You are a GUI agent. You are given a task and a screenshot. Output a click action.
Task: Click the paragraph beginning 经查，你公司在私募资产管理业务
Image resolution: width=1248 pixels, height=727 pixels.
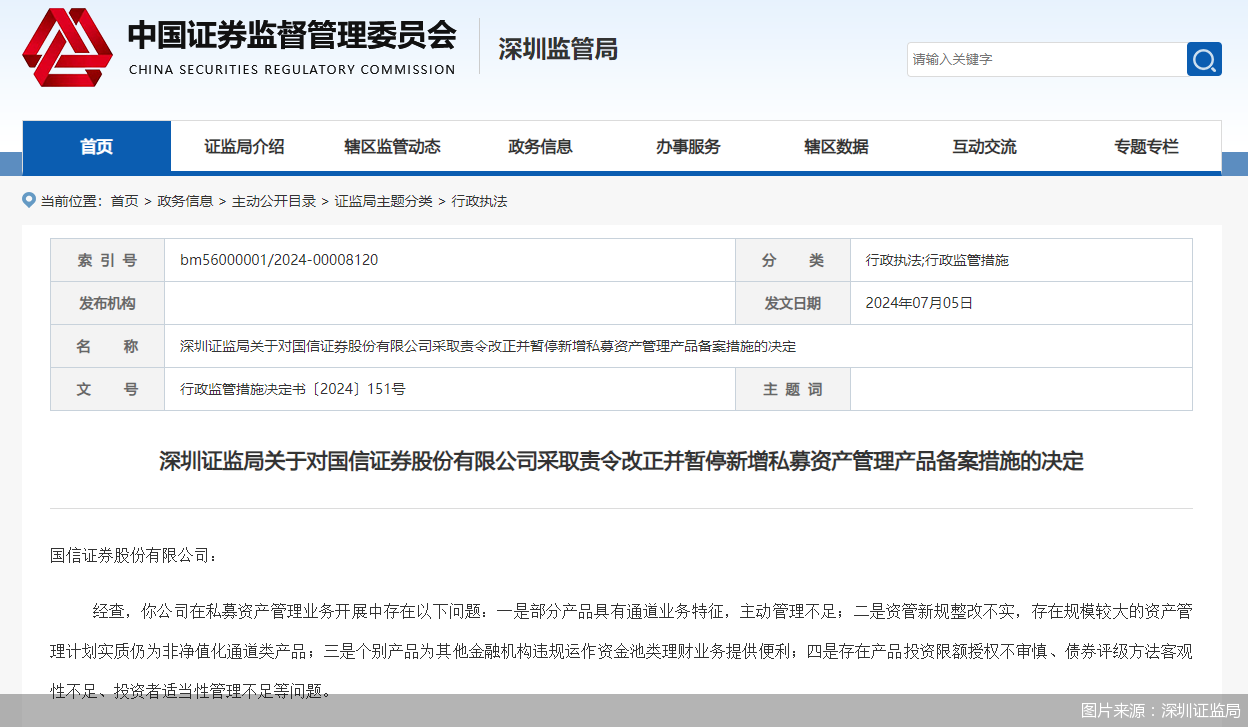(x=621, y=650)
